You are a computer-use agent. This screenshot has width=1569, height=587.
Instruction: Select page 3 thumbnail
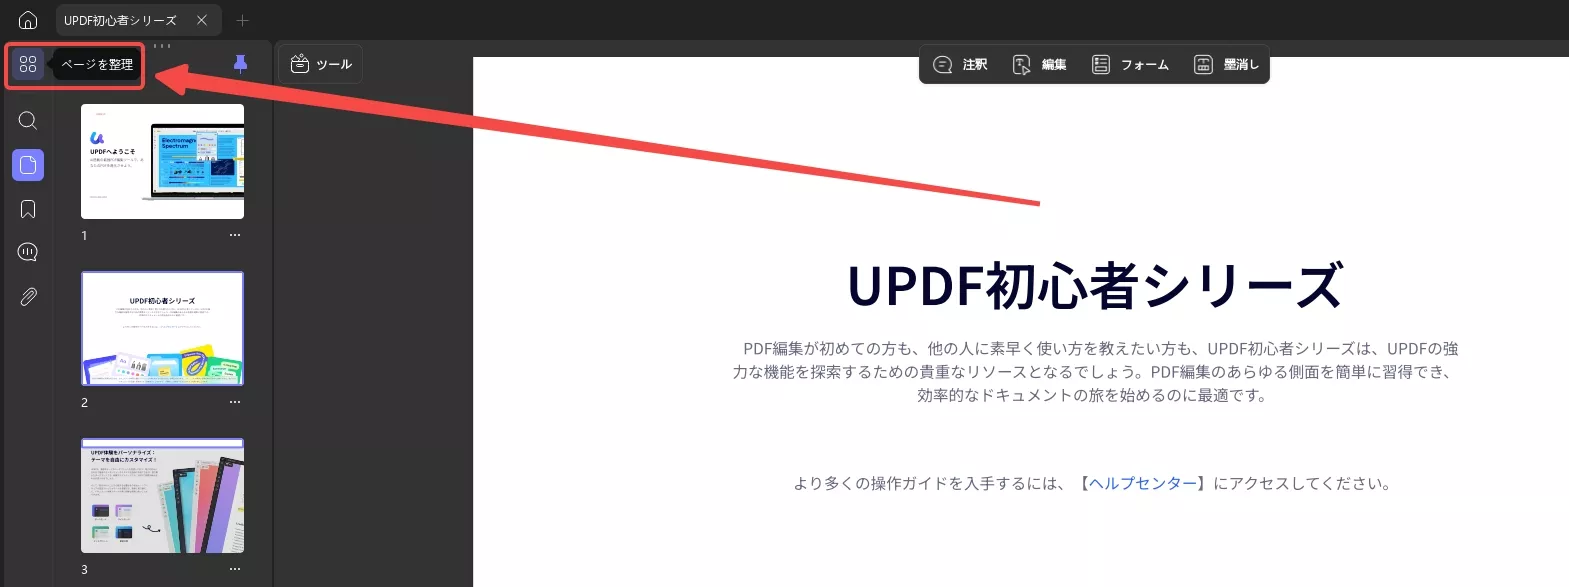pos(162,495)
